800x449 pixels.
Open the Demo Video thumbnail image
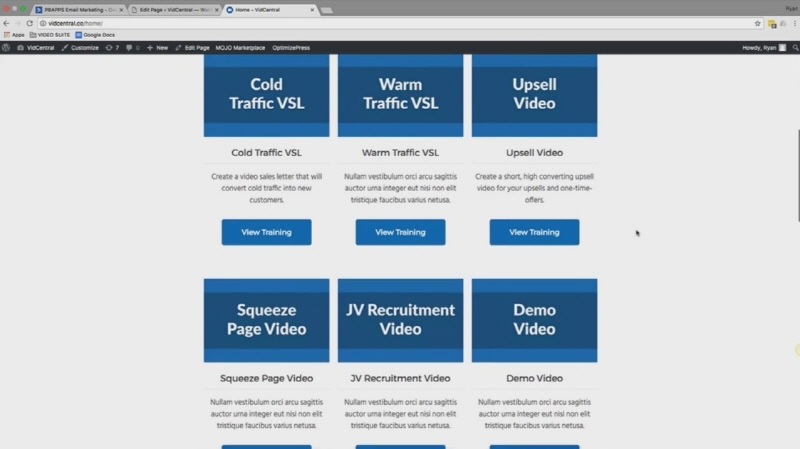tap(534, 320)
